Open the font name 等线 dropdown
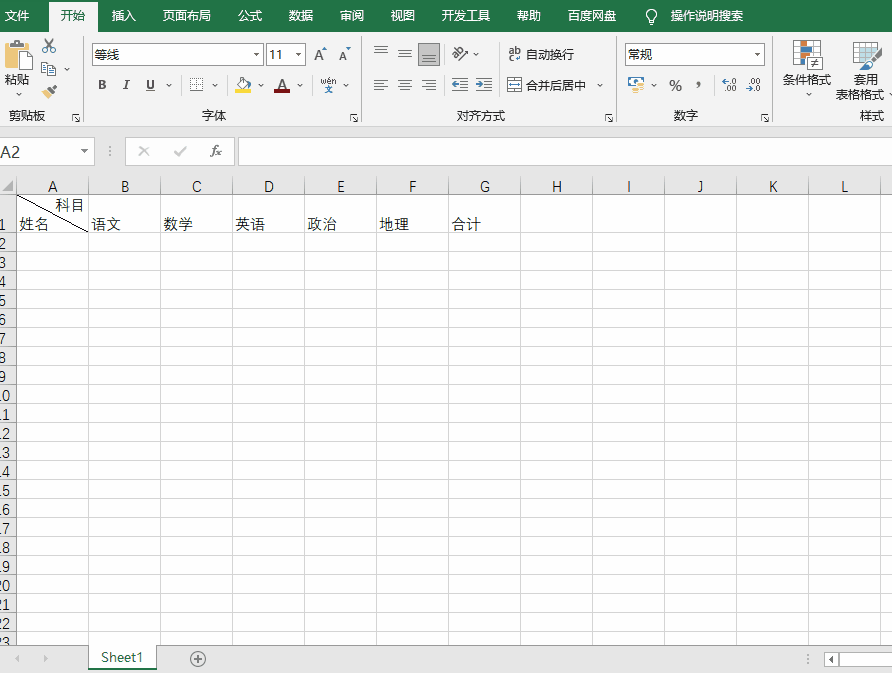 coord(257,55)
